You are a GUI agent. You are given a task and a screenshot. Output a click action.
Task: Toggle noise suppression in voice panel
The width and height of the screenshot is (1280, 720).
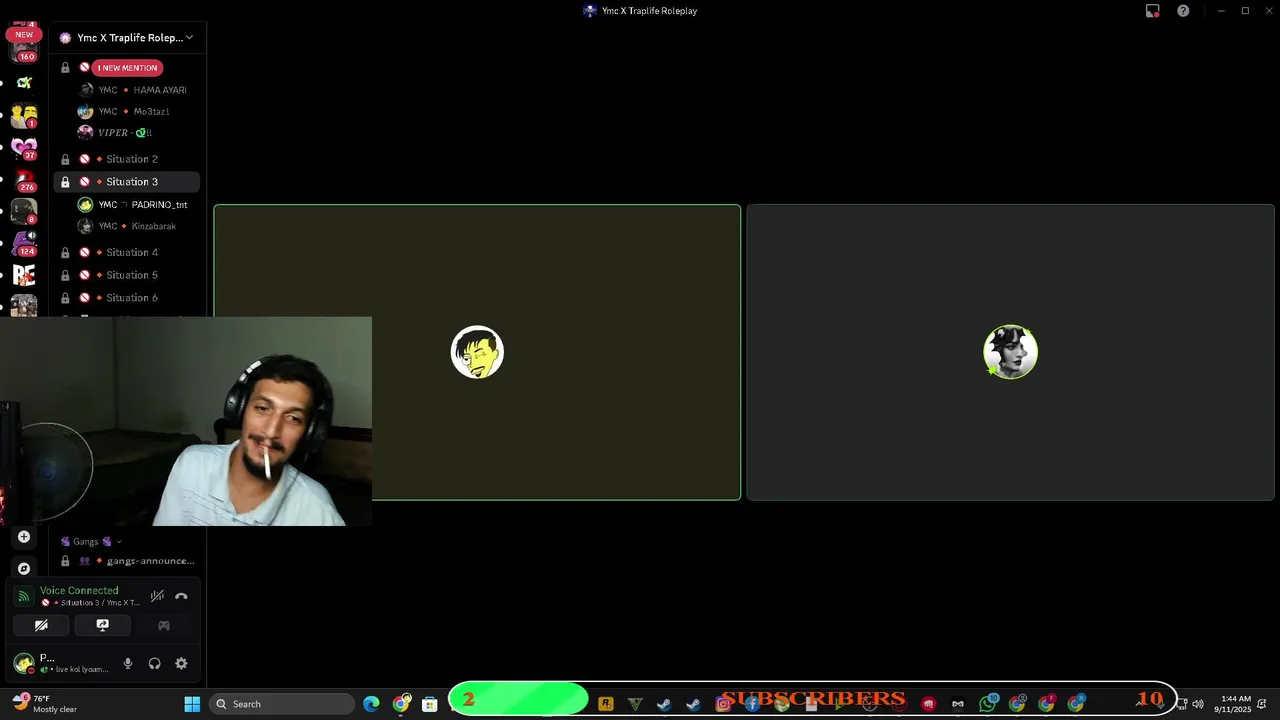click(x=157, y=596)
